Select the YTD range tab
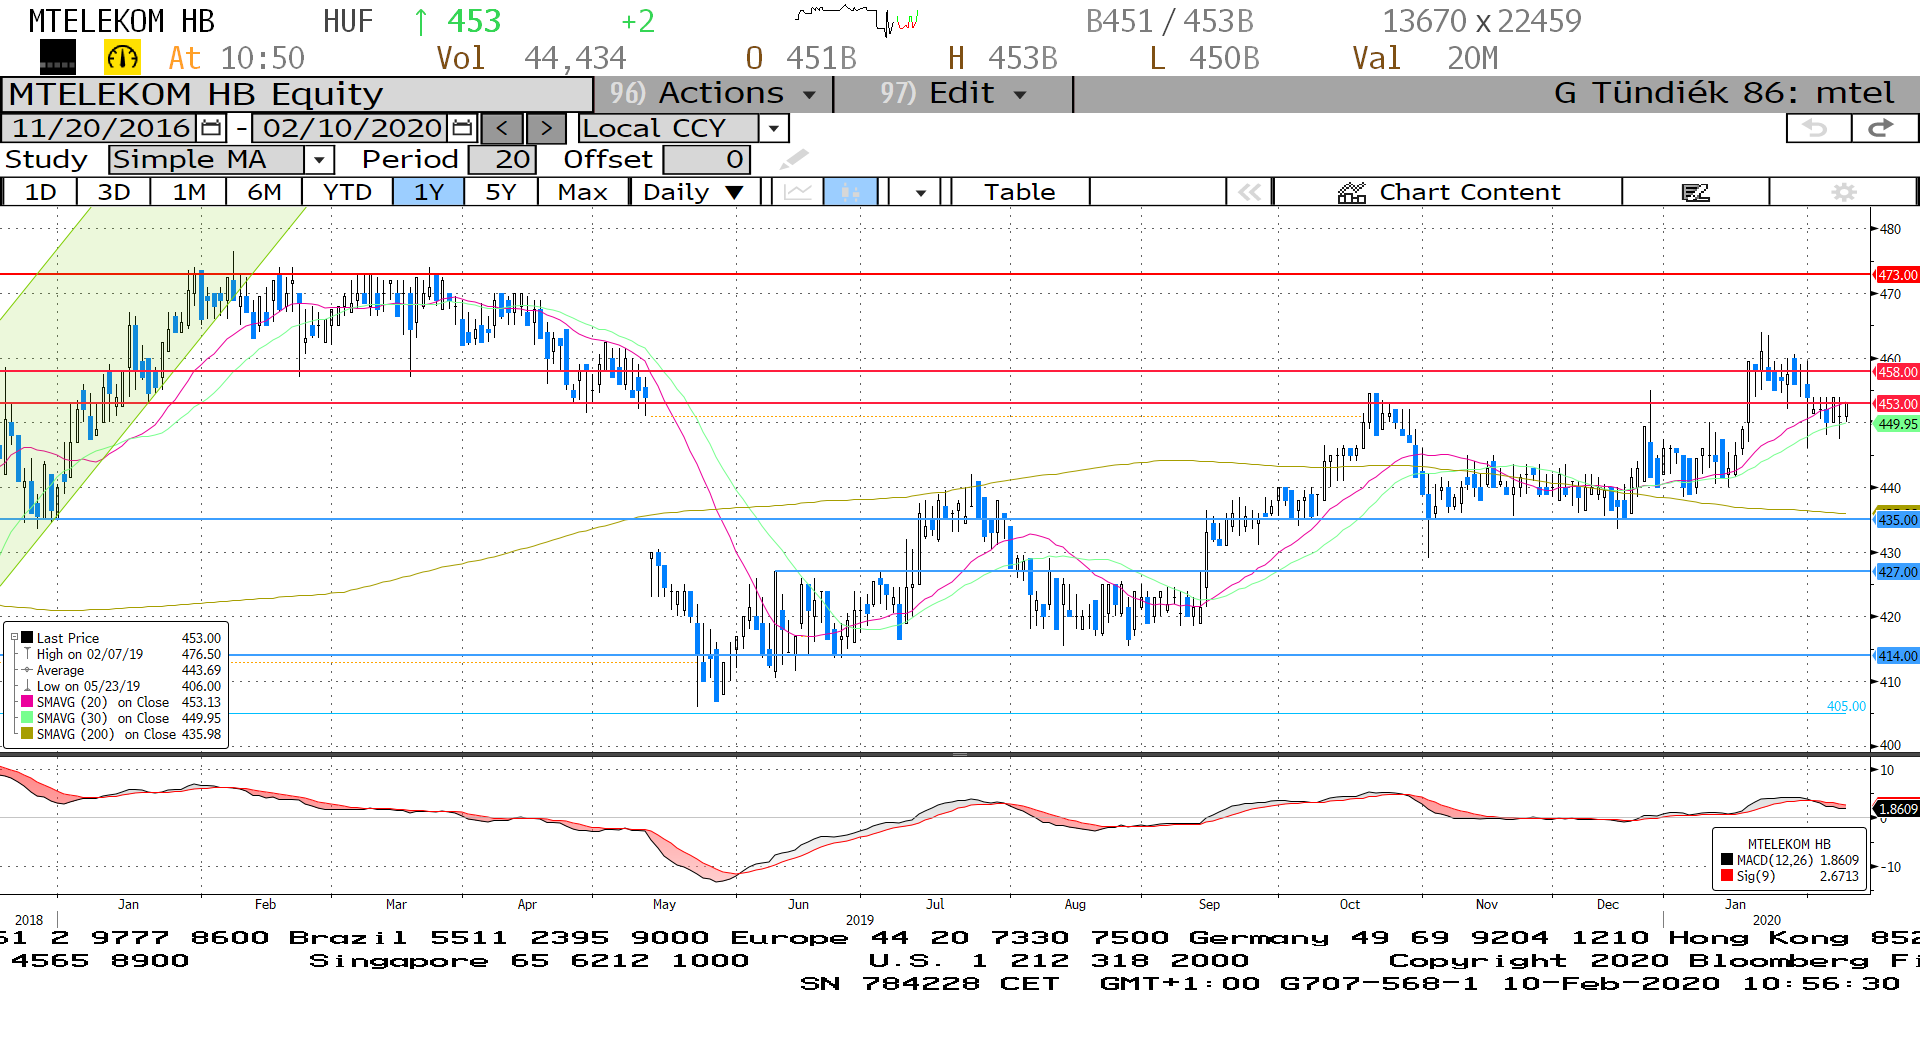Screen dimensions: 1920x1039 point(347,192)
